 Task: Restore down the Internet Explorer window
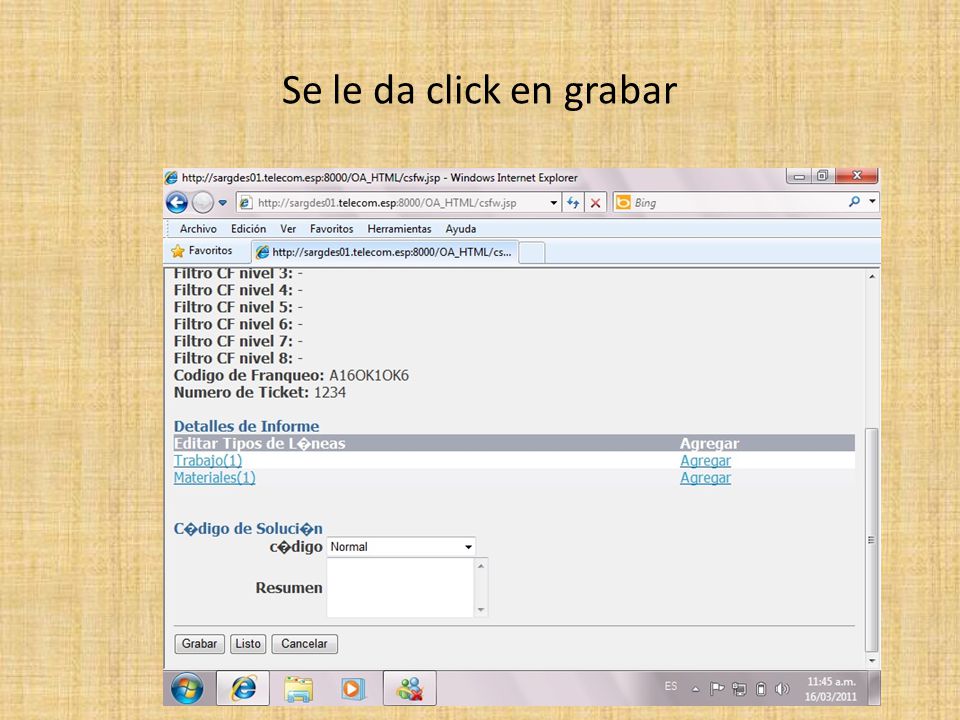point(822,176)
